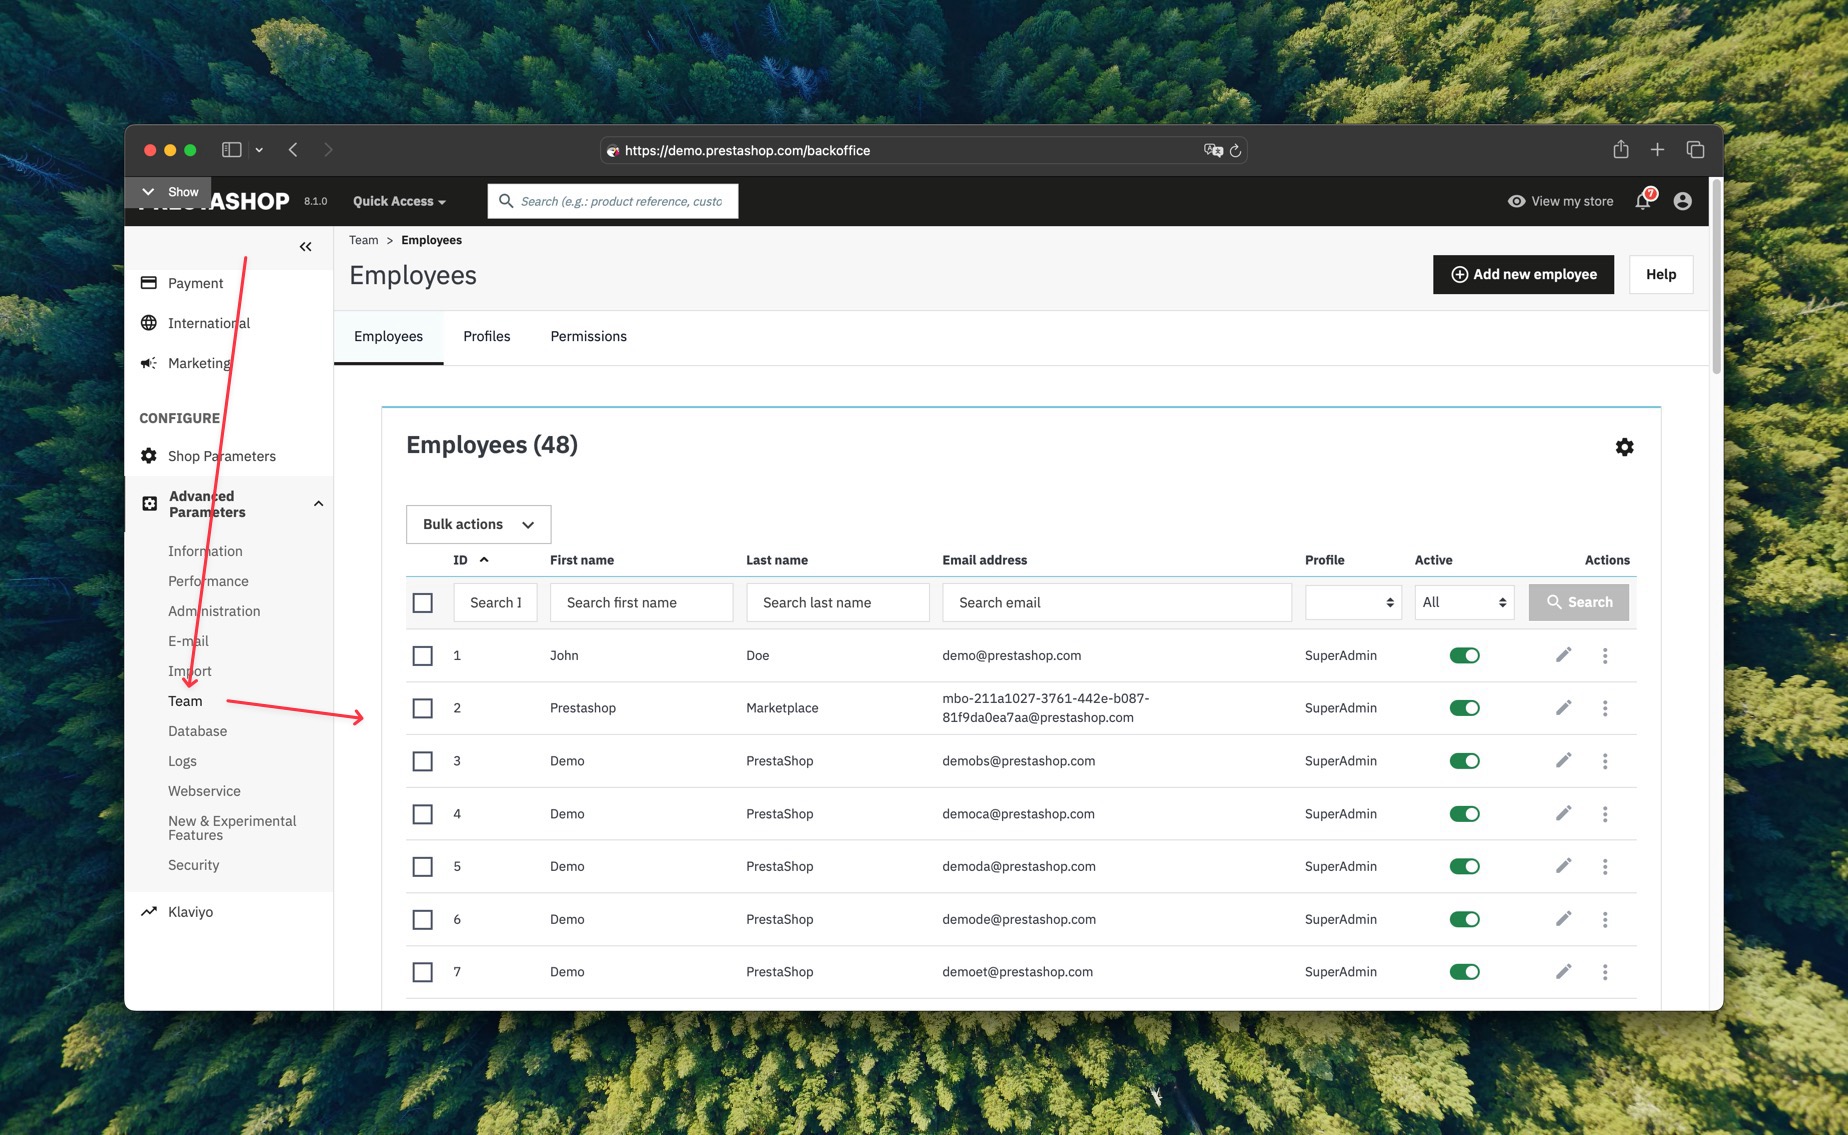Select all employees checkbox in filter row
The image size is (1848, 1135).
423,603
